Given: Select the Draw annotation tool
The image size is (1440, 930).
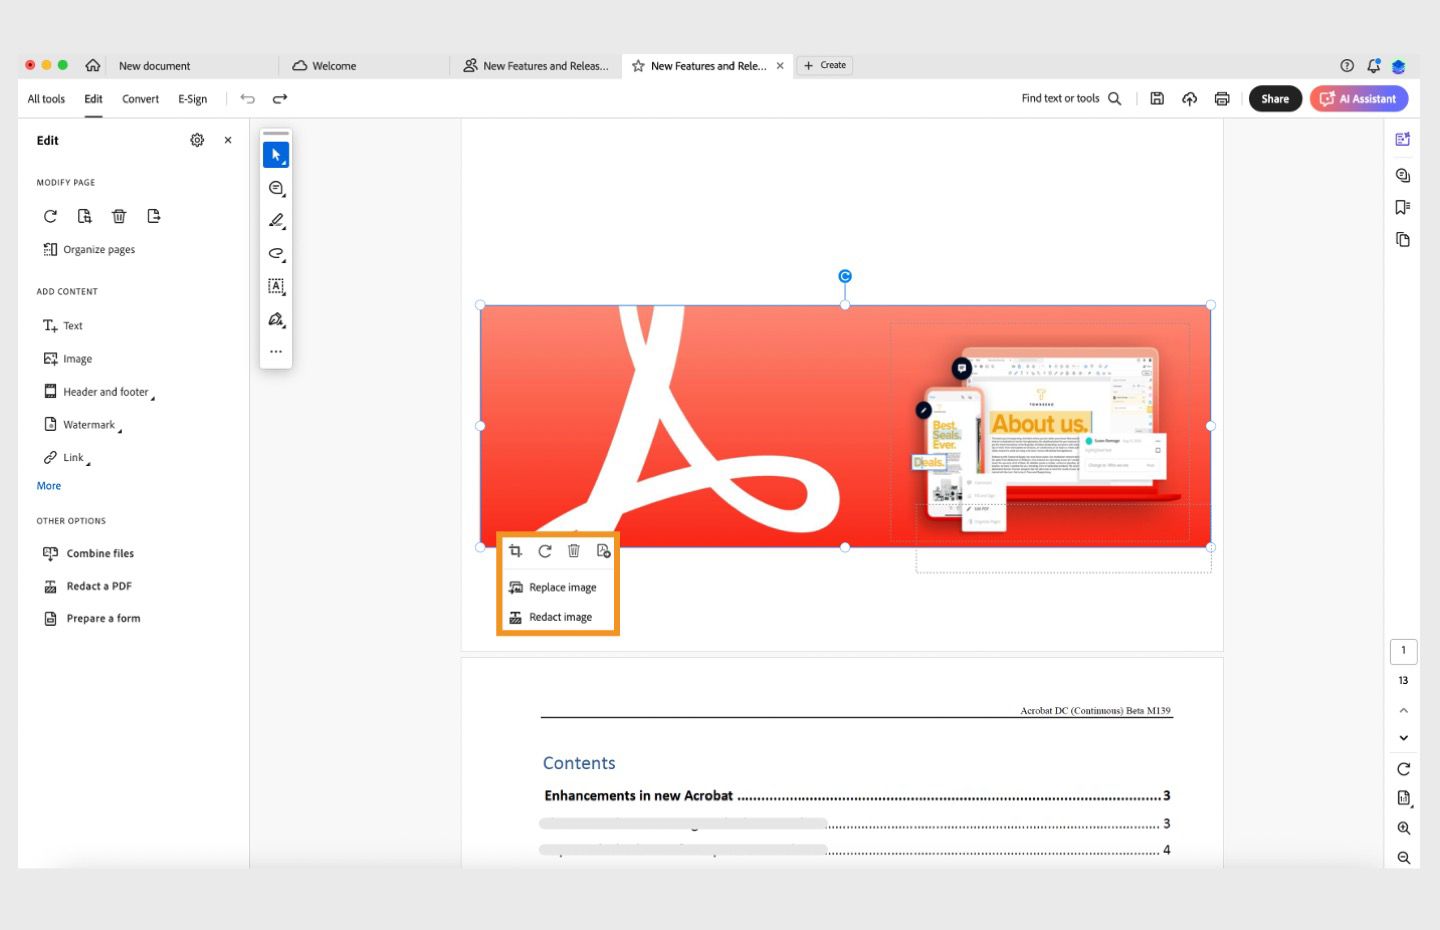Looking at the screenshot, I should 276,221.
